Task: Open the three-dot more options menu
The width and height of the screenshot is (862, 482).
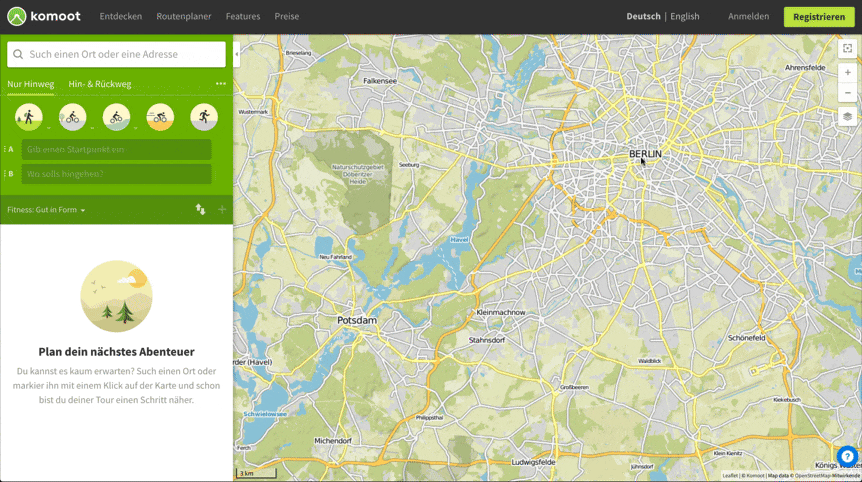Action: point(221,84)
